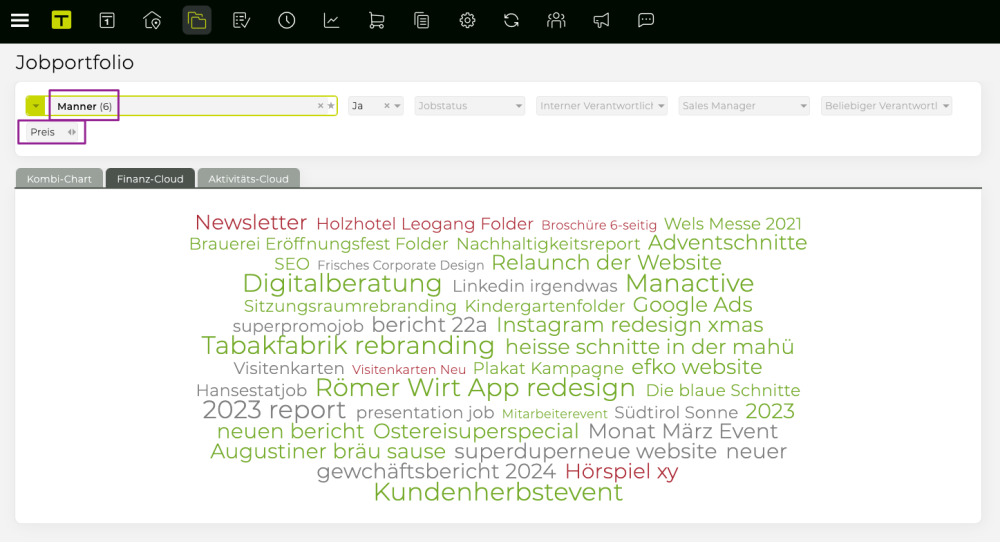Click Visitenkarten Neu in red
This screenshot has height=542, width=1000.
pos(409,370)
